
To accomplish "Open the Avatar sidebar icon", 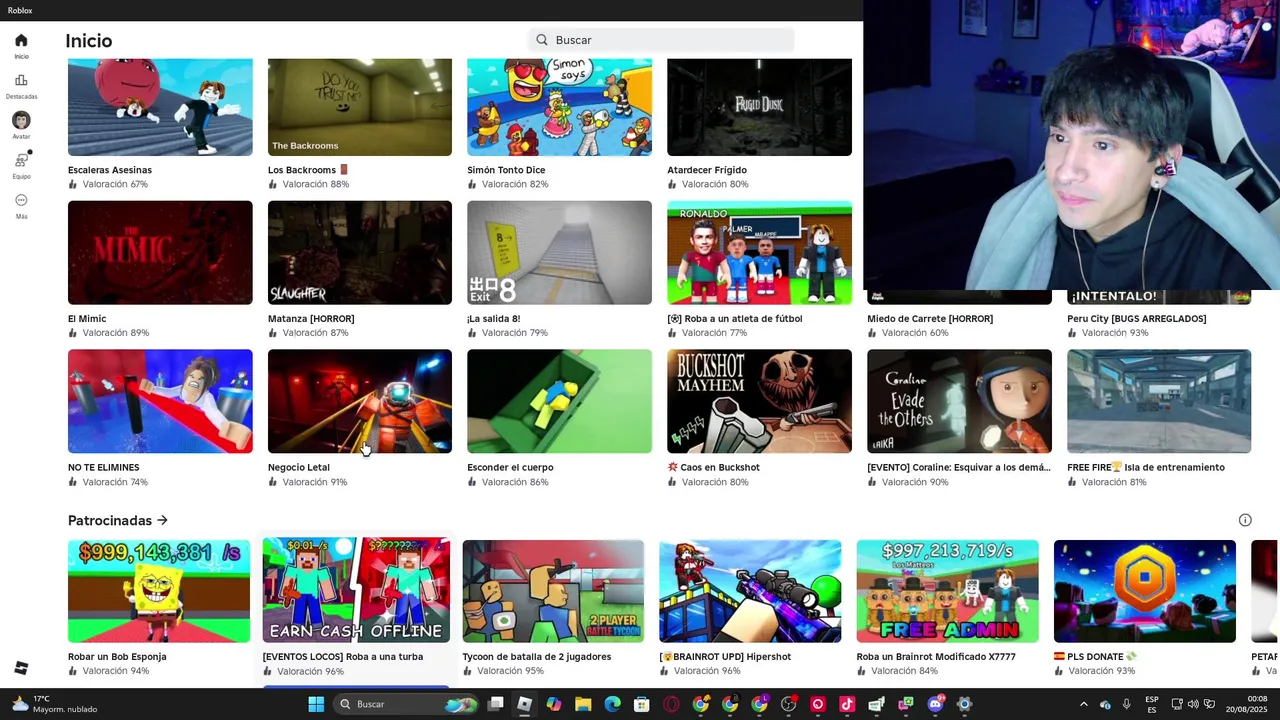I will coord(21,121).
